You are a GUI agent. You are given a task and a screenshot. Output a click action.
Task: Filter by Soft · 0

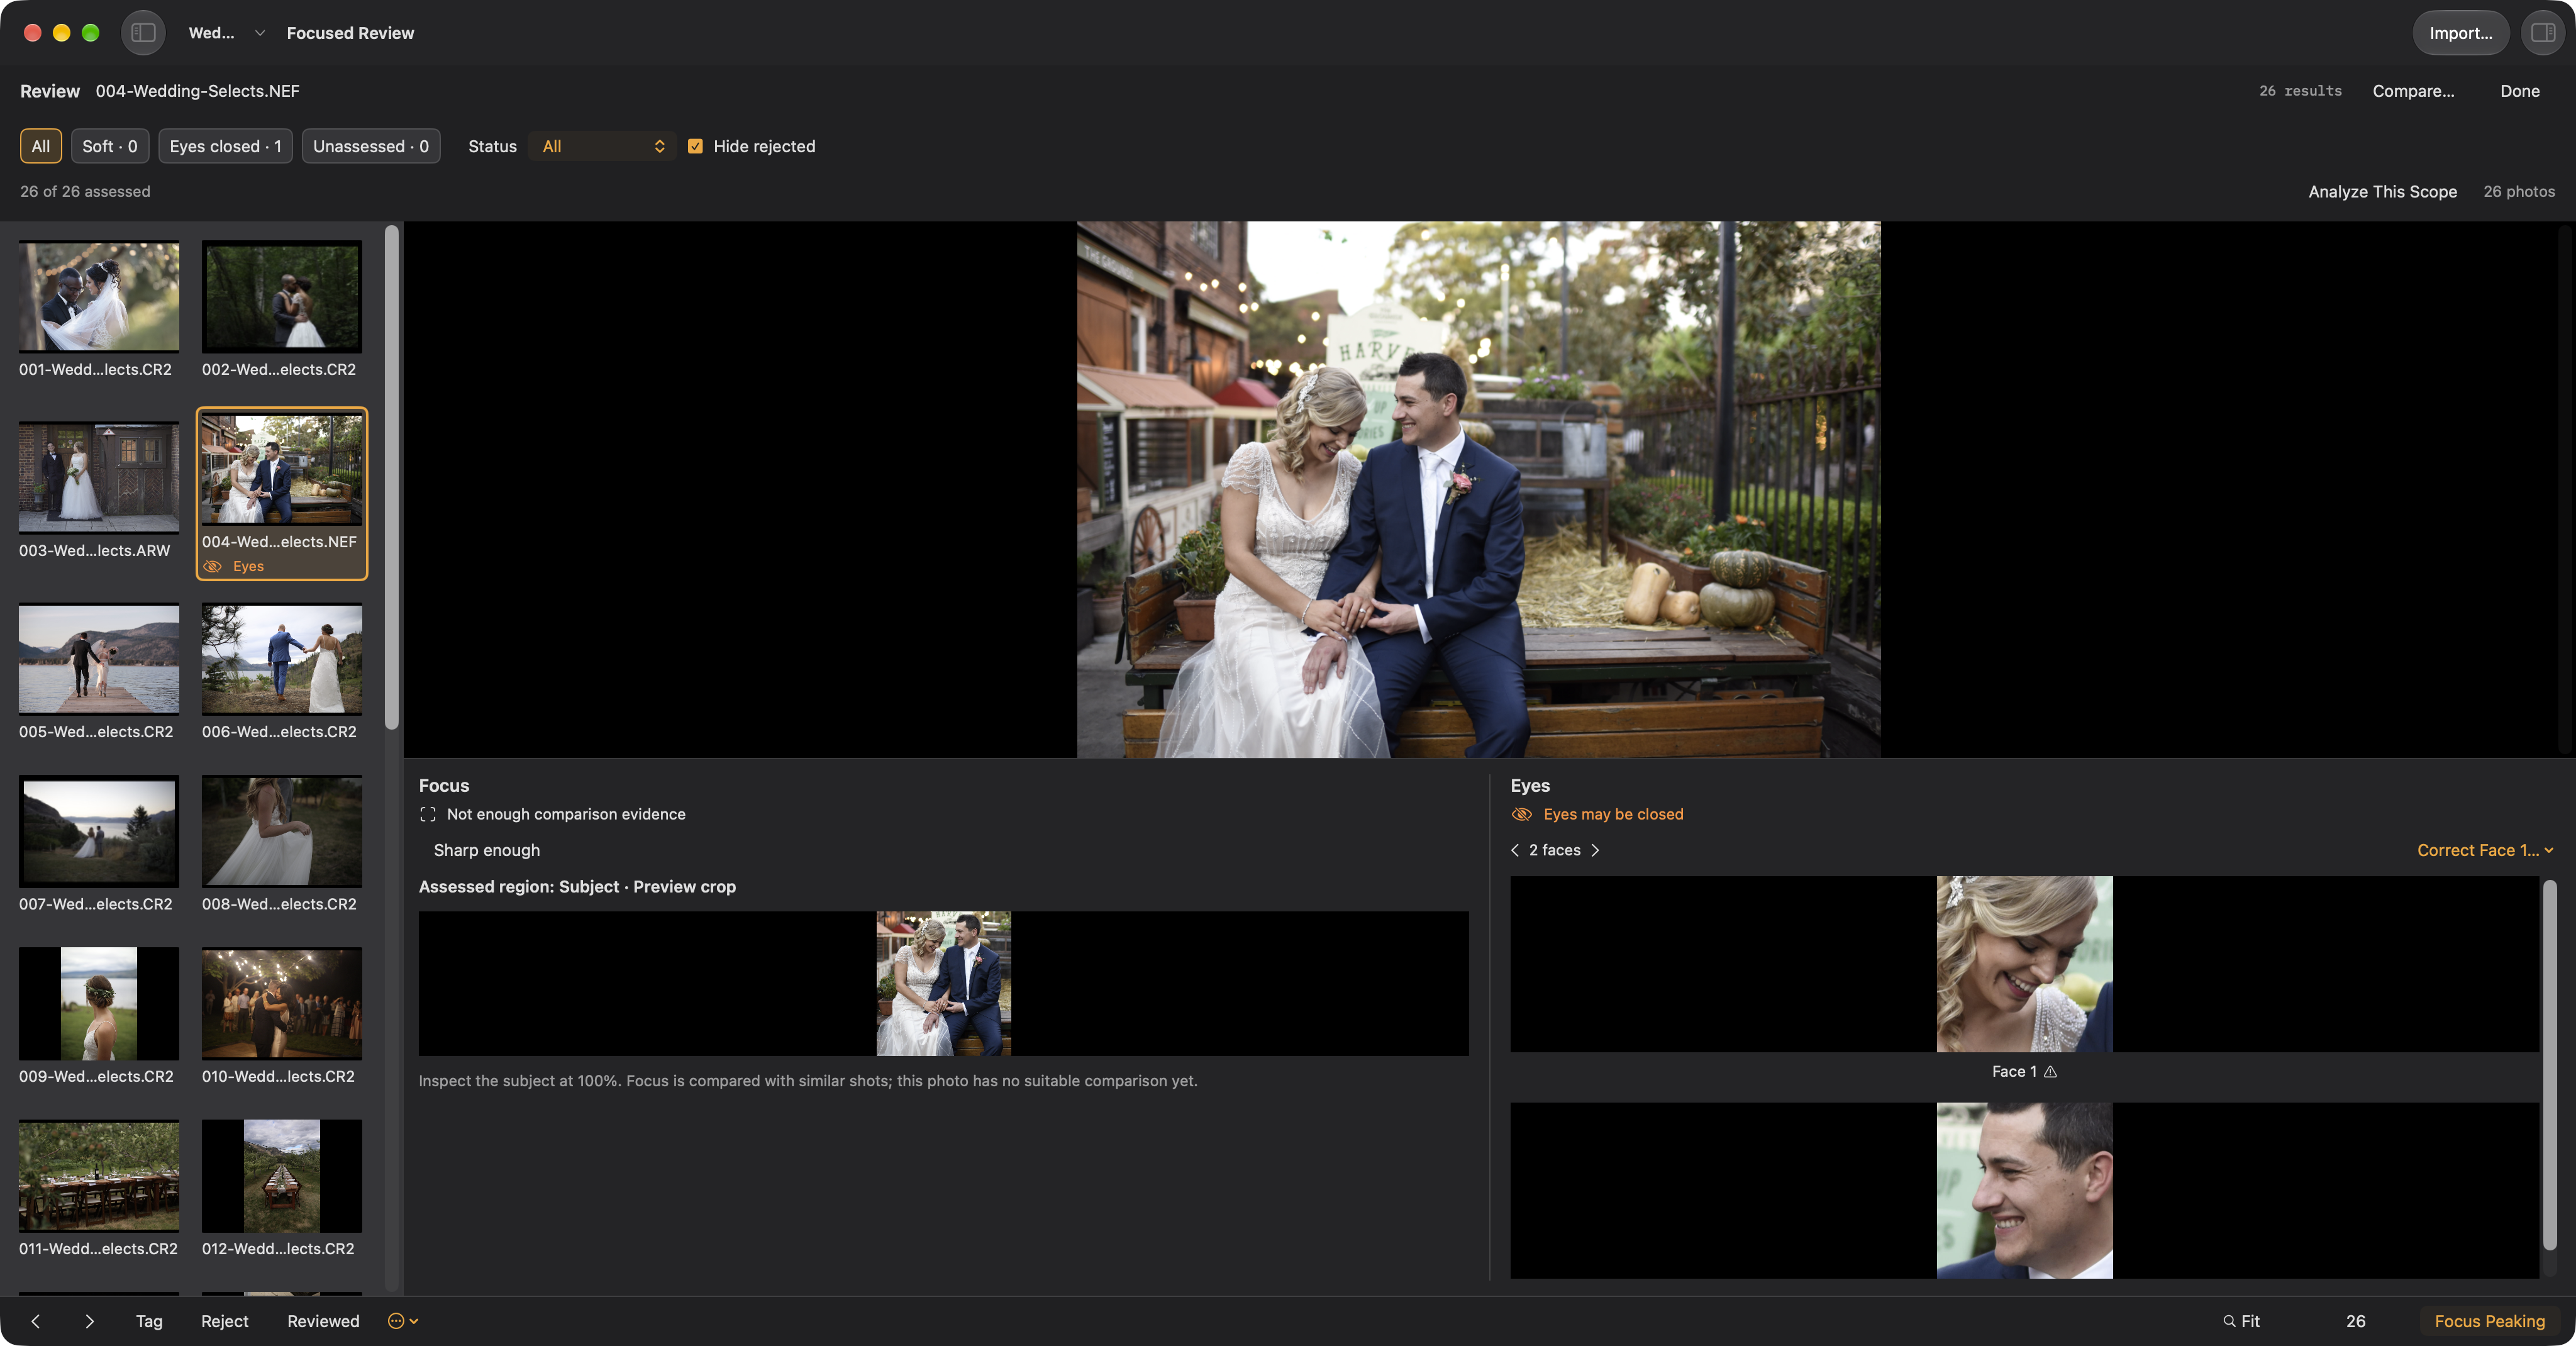pos(110,146)
